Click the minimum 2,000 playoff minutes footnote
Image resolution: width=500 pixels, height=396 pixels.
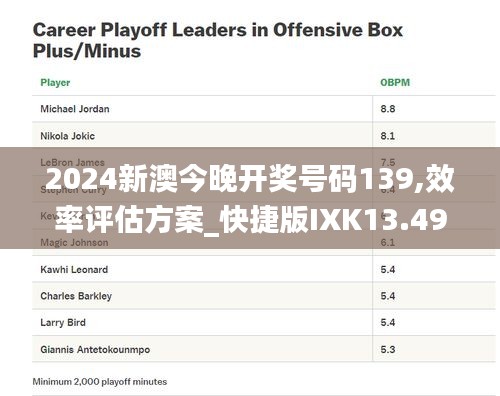point(100,382)
